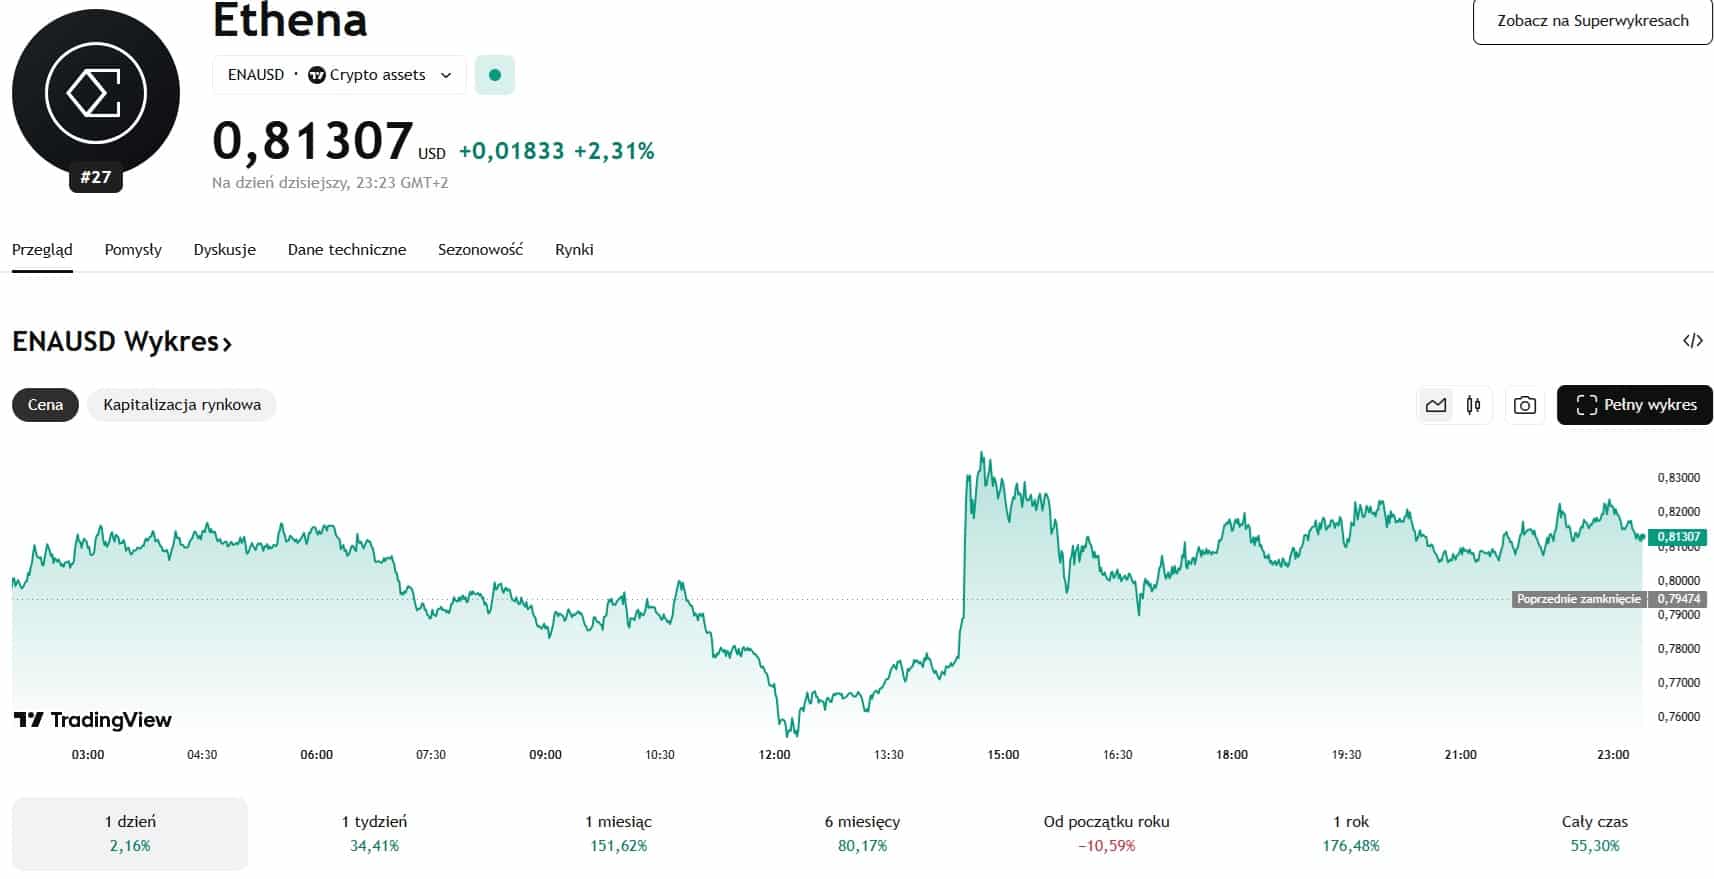Expand ENAUSD Wykres heading arrow

[x=227, y=343]
